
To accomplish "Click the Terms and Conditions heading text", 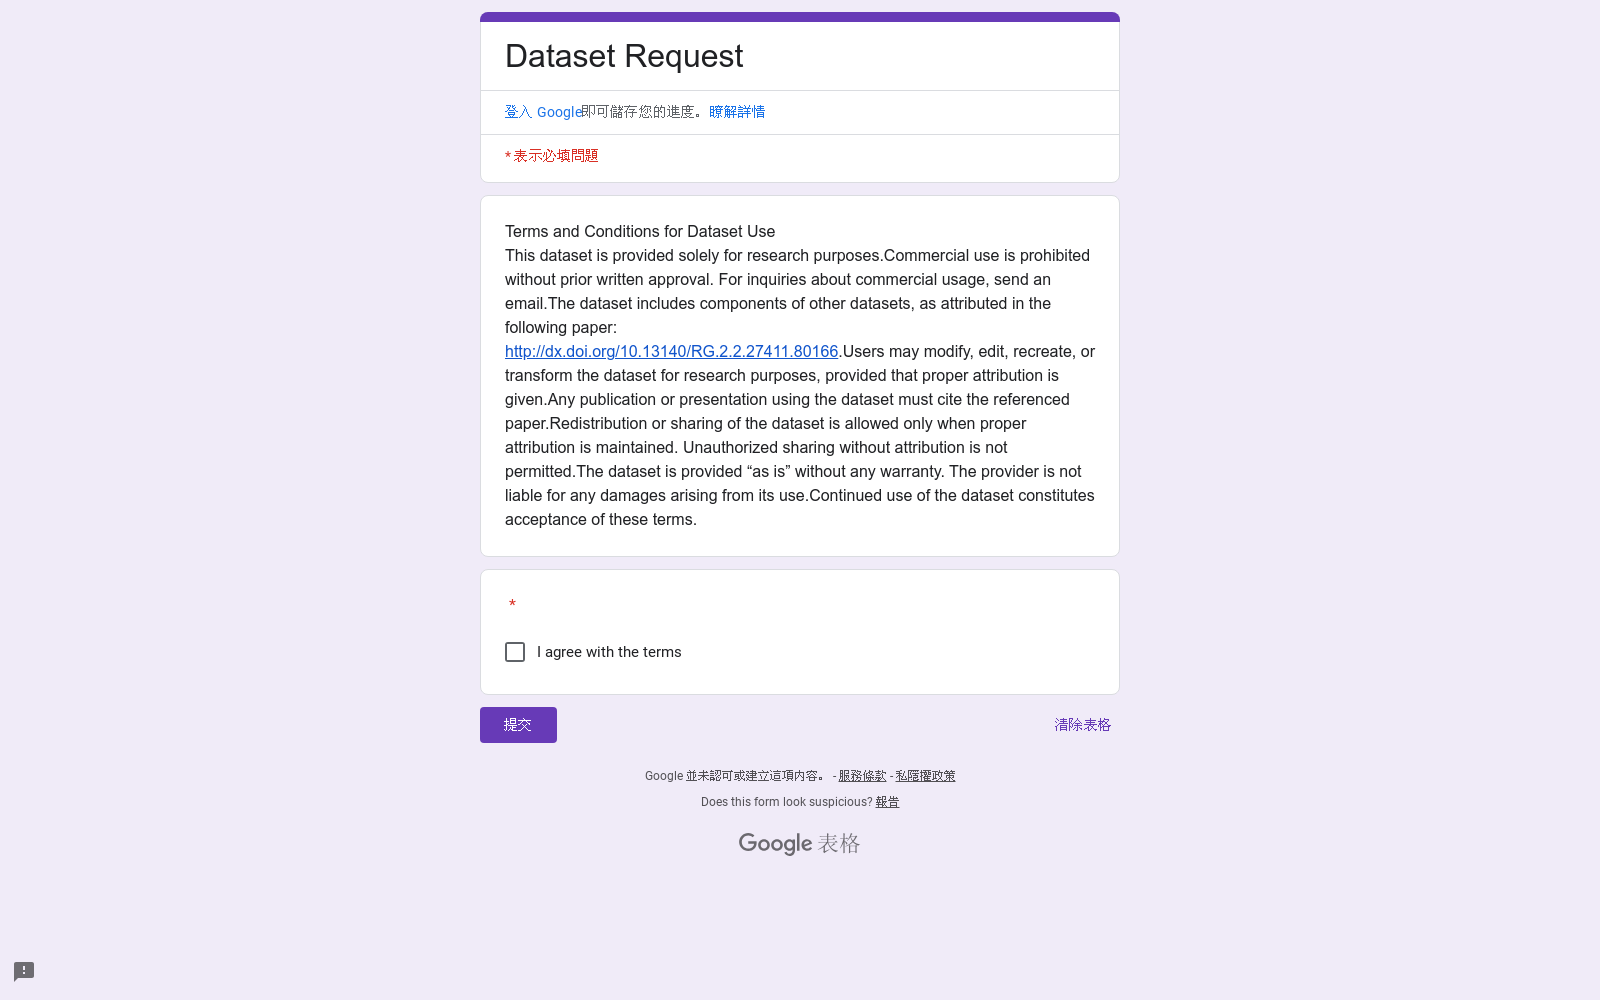I will click(x=640, y=232).
